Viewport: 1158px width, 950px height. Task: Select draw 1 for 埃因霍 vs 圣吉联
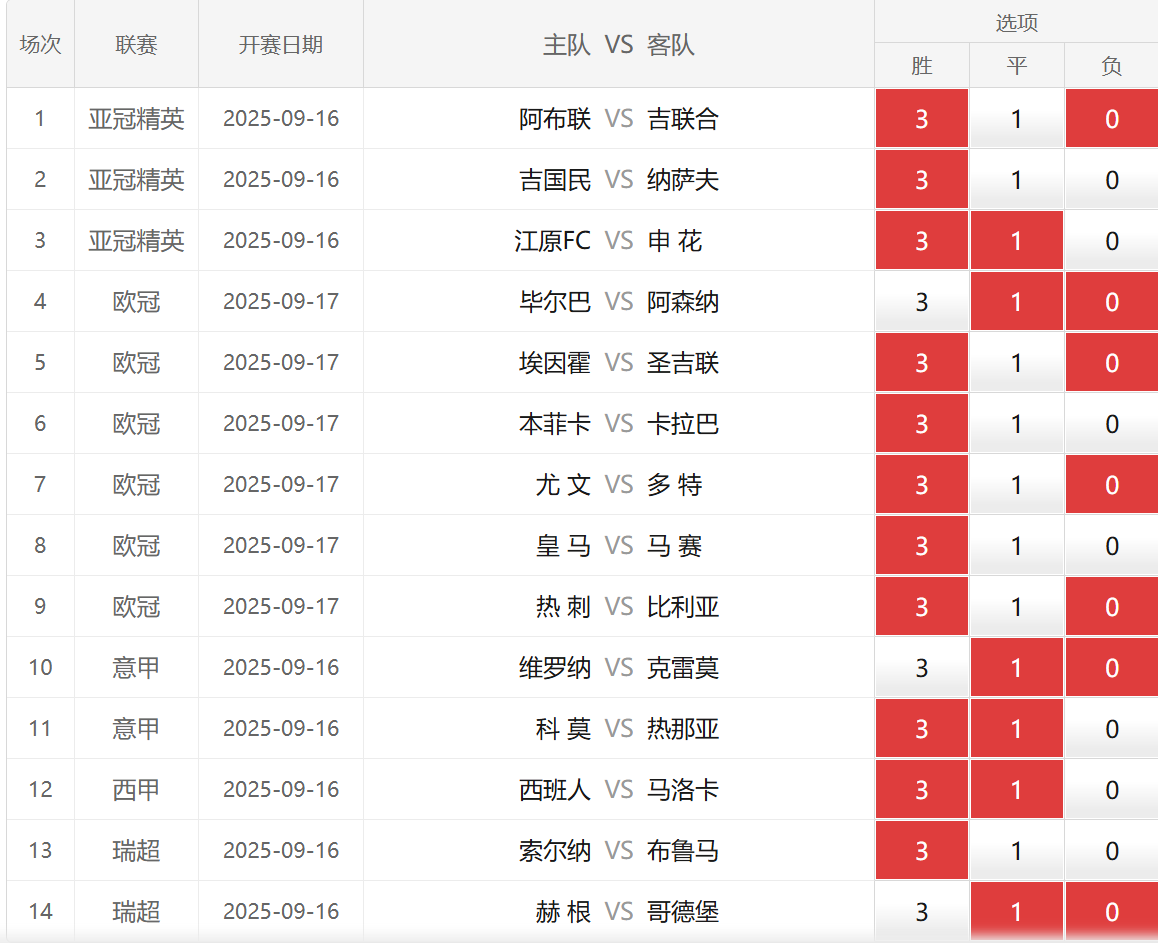coord(1016,362)
